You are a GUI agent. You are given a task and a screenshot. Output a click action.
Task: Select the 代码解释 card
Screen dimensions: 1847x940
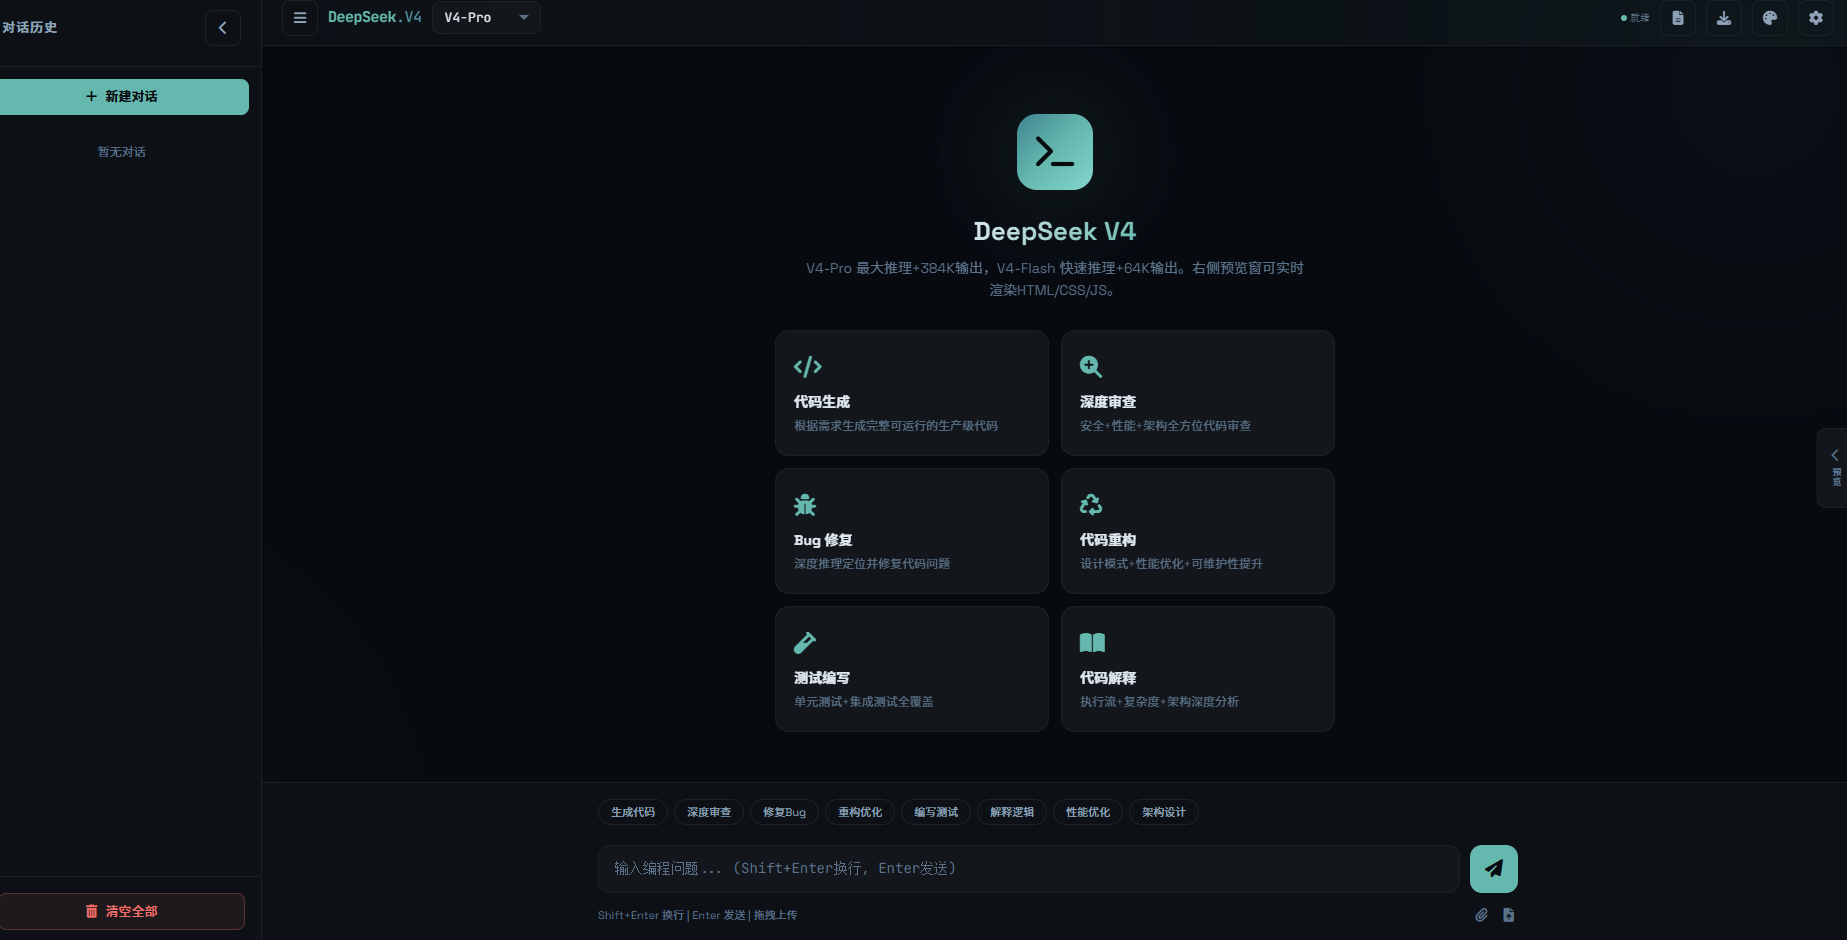(x=1198, y=669)
